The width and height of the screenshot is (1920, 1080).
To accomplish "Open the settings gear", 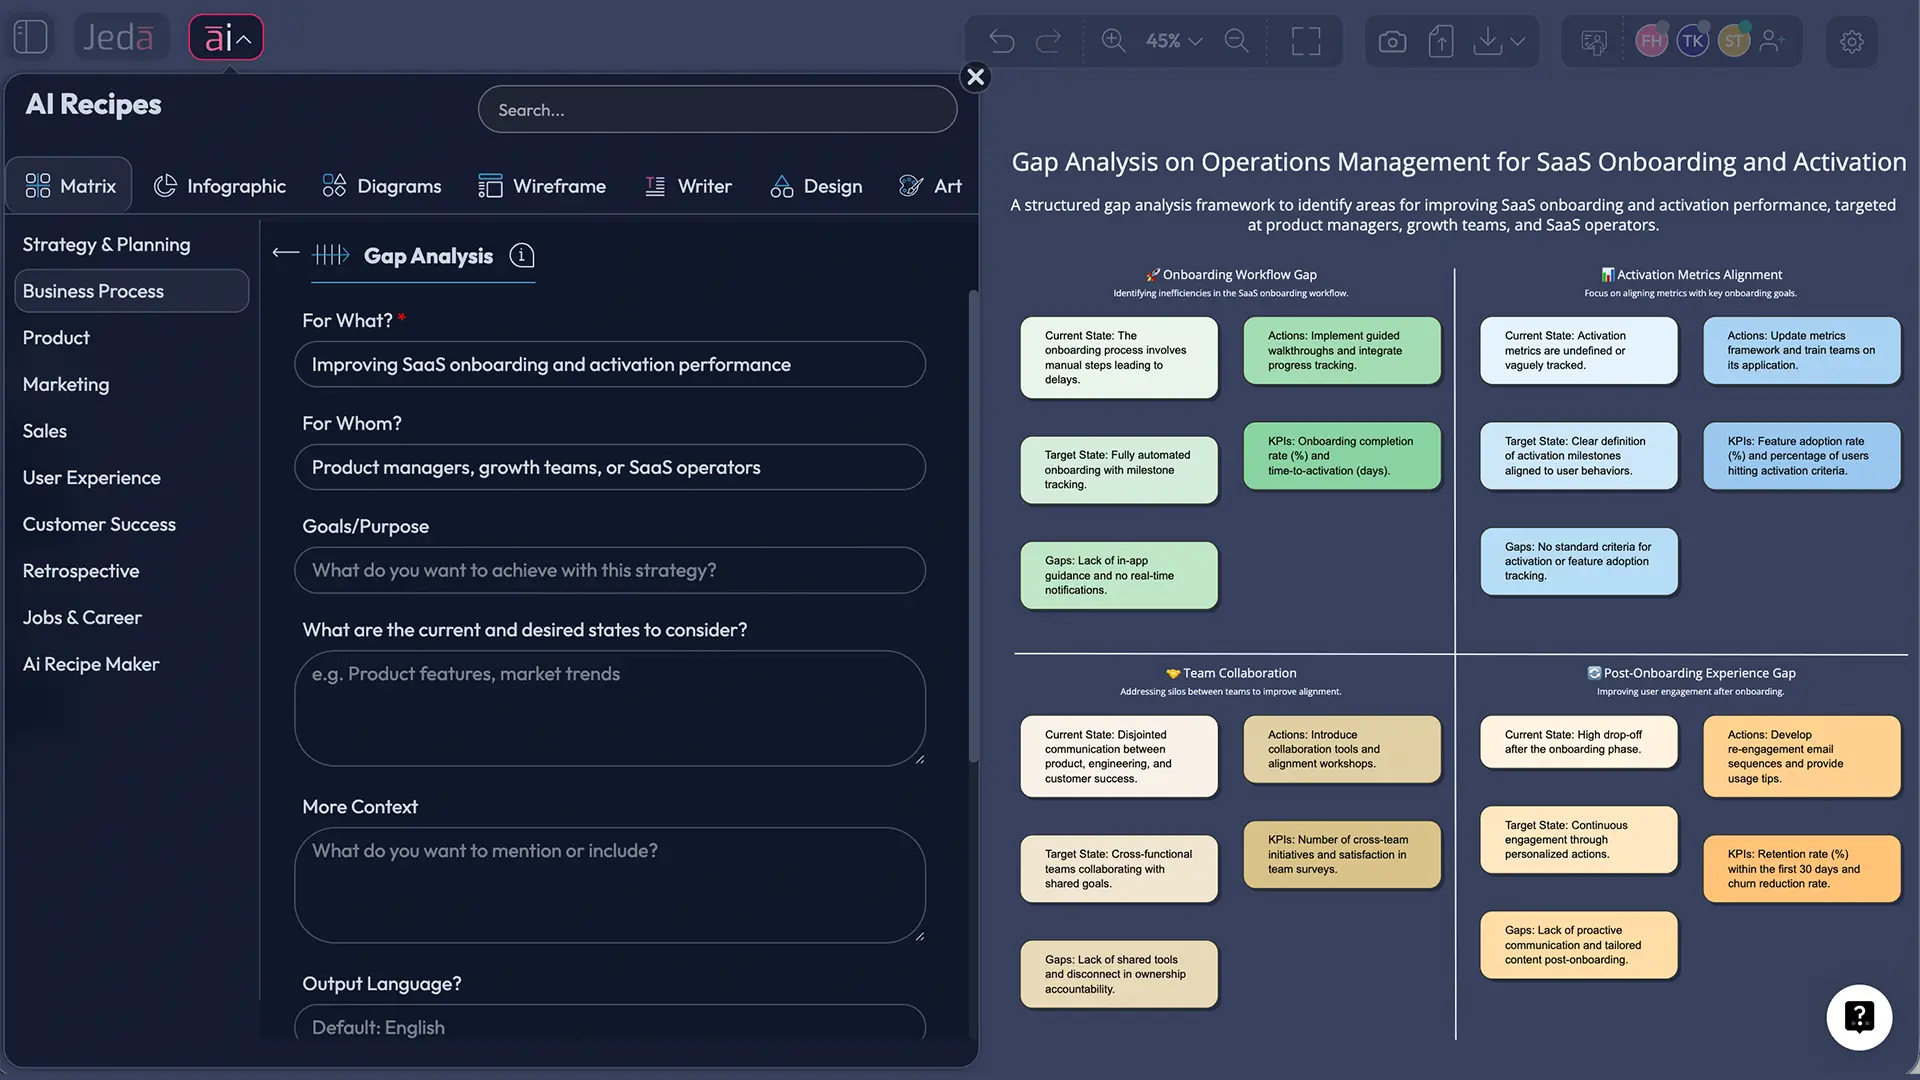I will (x=1853, y=42).
